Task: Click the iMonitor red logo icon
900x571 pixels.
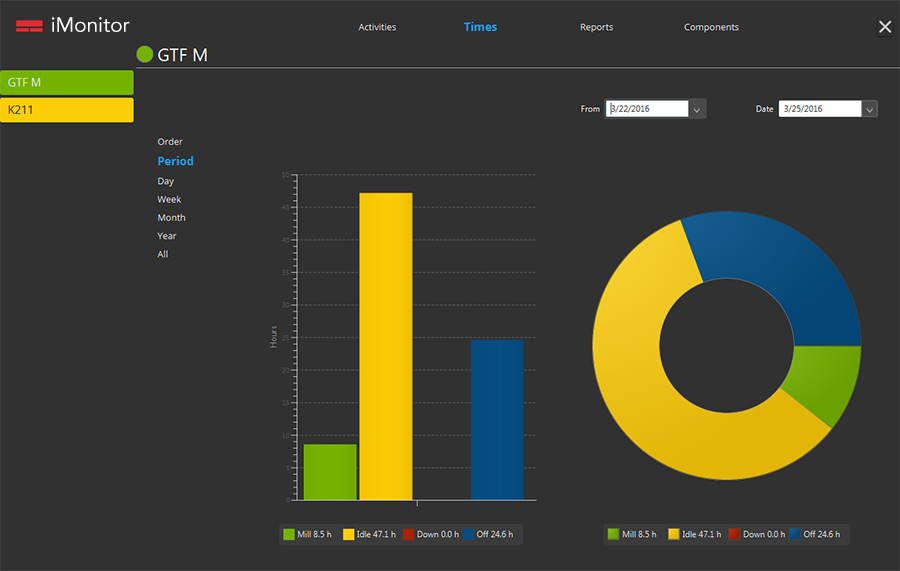Action: click(29, 26)
